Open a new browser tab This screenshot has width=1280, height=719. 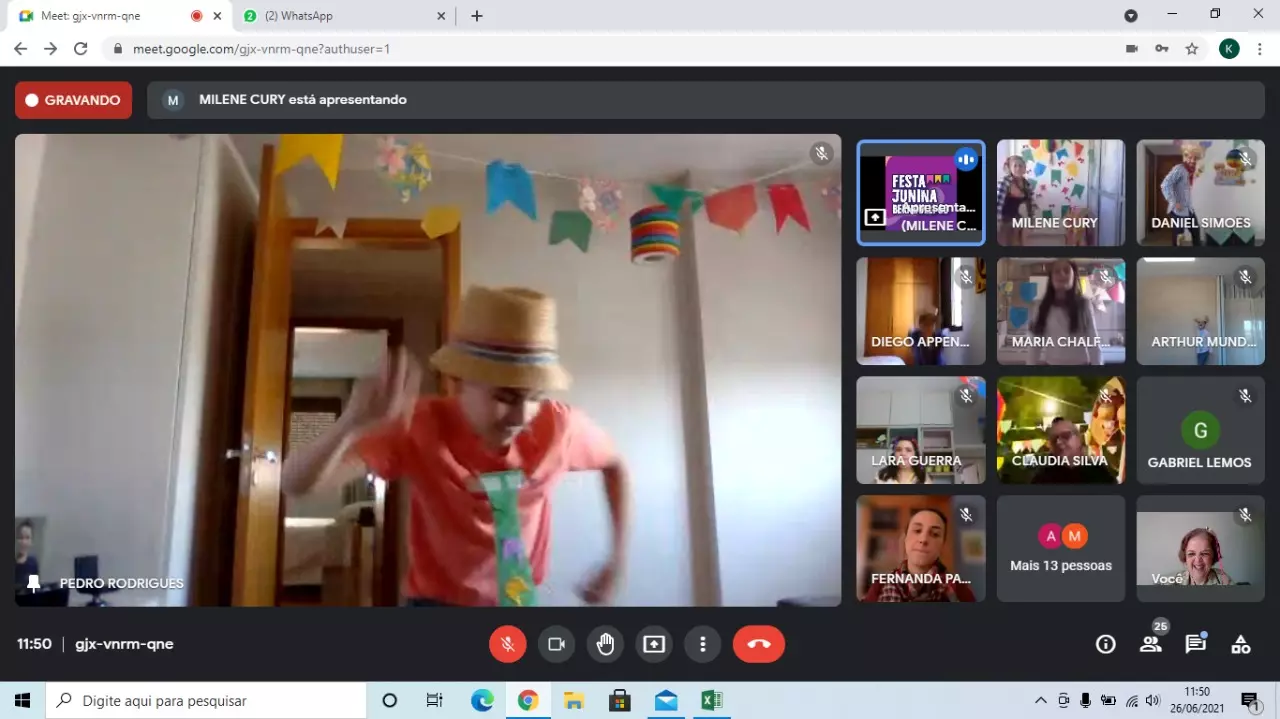(x=477, y=16)
